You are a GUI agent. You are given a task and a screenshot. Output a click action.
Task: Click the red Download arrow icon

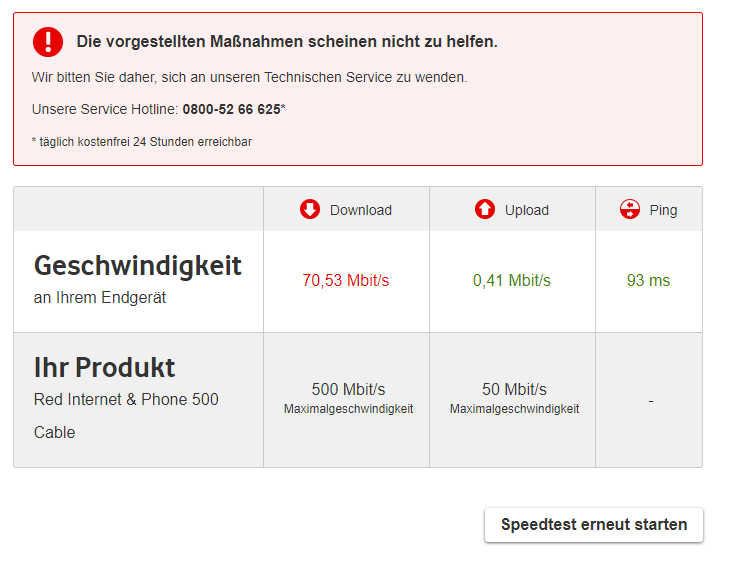click(x=310, y=210)
